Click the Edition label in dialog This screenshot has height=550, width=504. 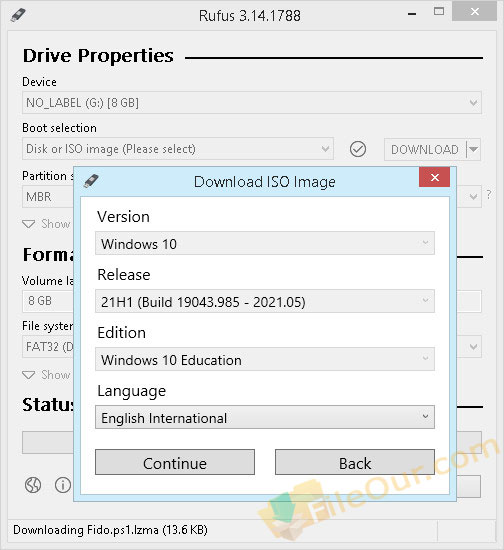coord(121,333)
